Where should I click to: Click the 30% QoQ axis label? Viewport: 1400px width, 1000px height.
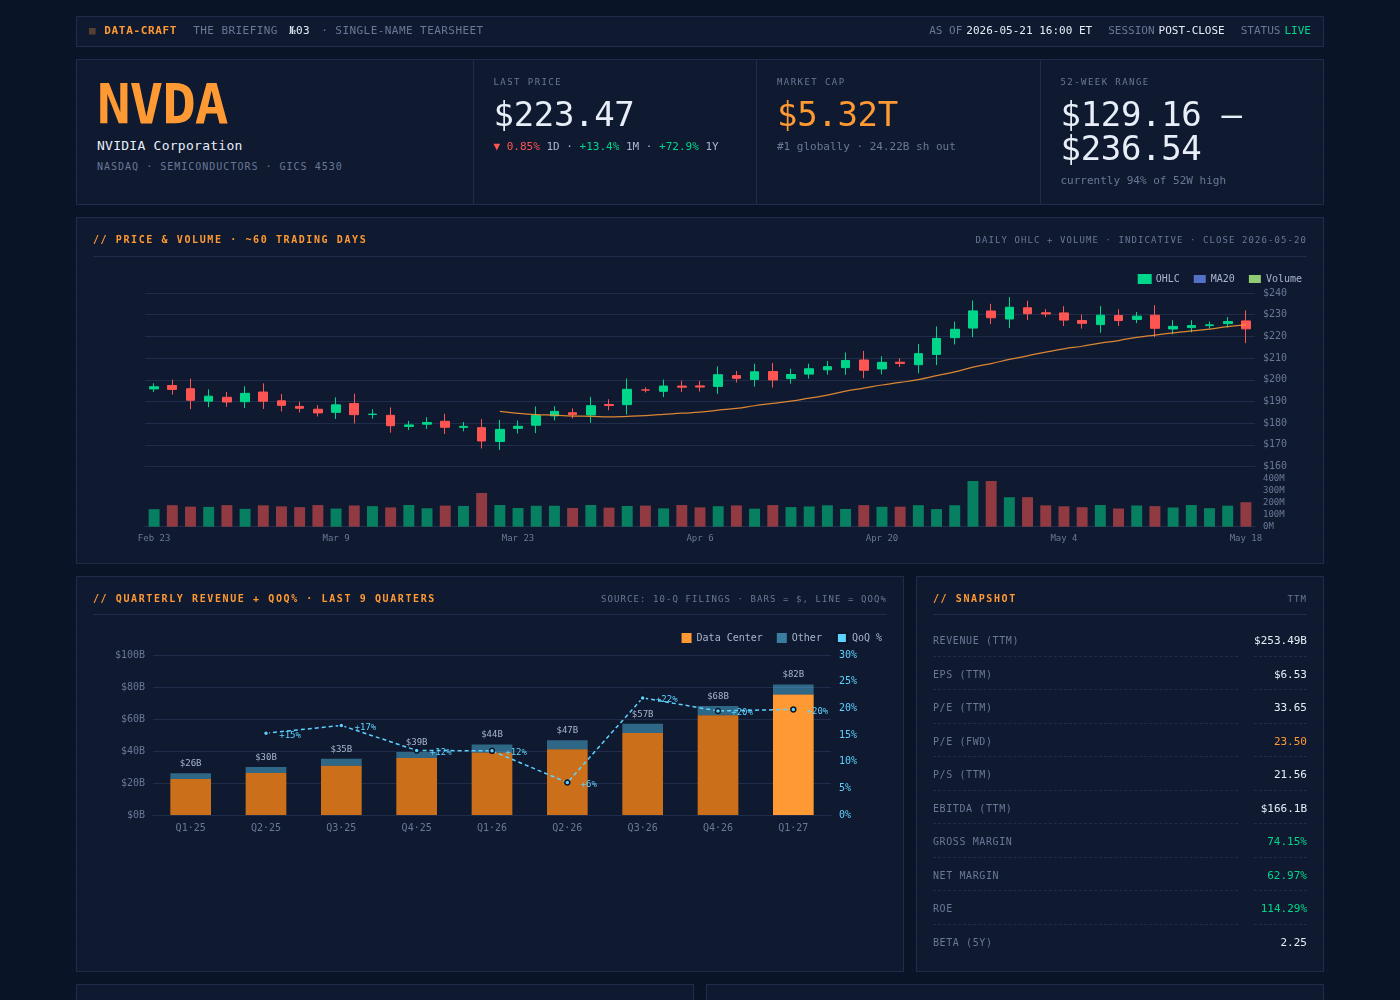(x=848, y=655)
